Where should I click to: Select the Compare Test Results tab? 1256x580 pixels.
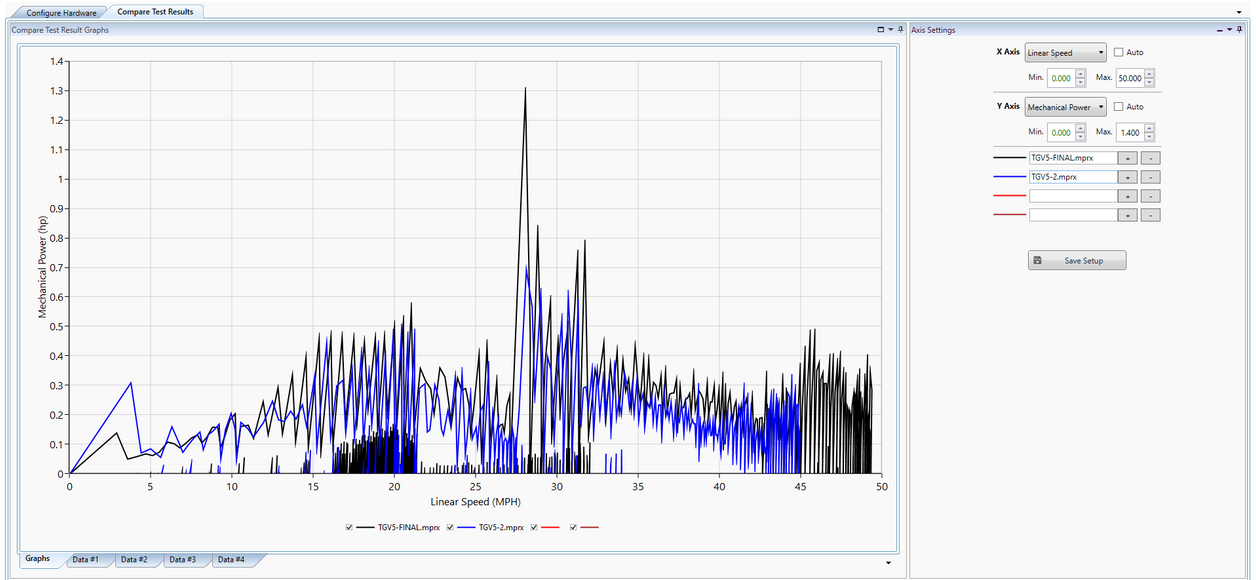[x=155, y=11]
